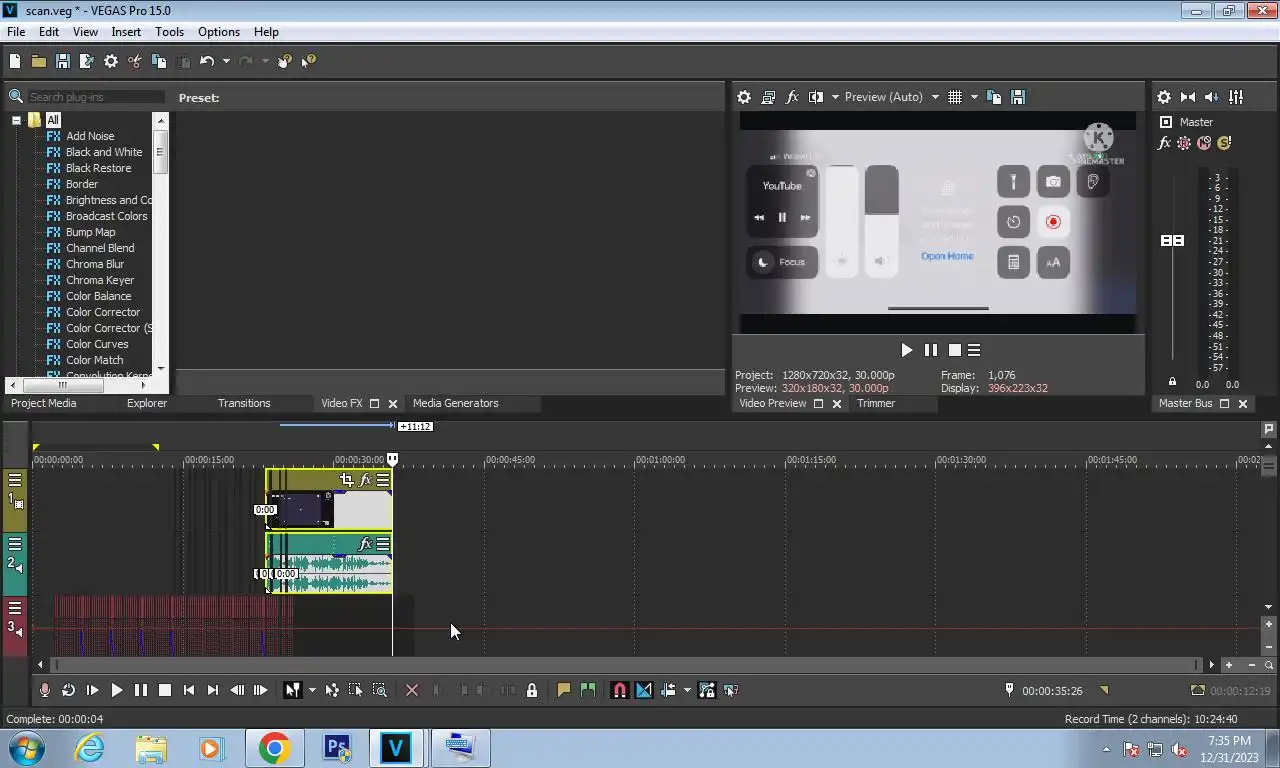
Task: Click the Render As icon in the toolbar
Action: 86,61
